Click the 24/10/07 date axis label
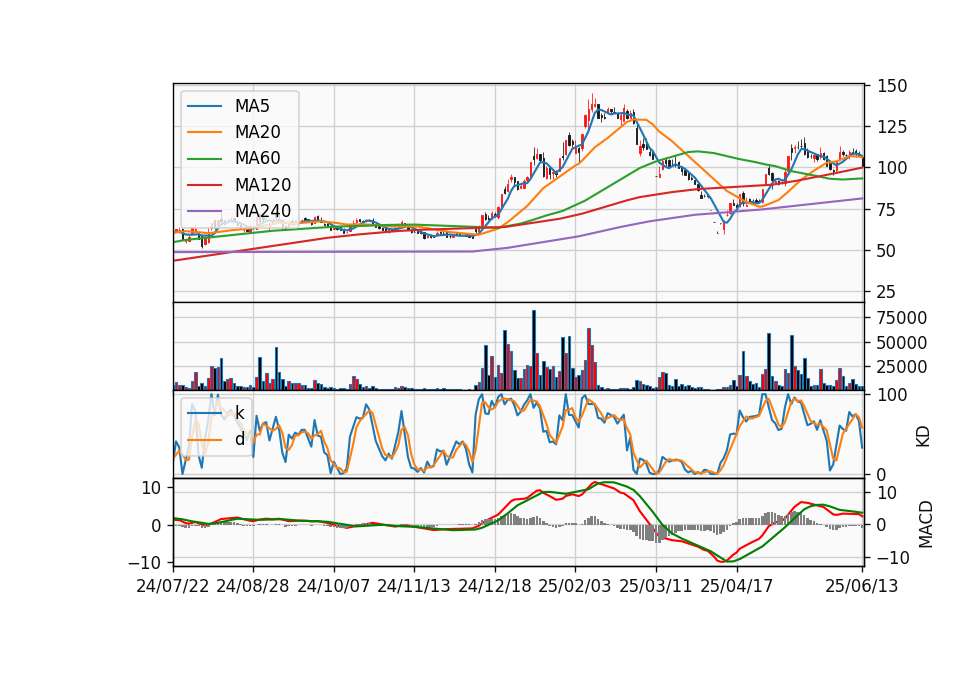The height and width of the screenshot is (690, 960). [334, 586]
